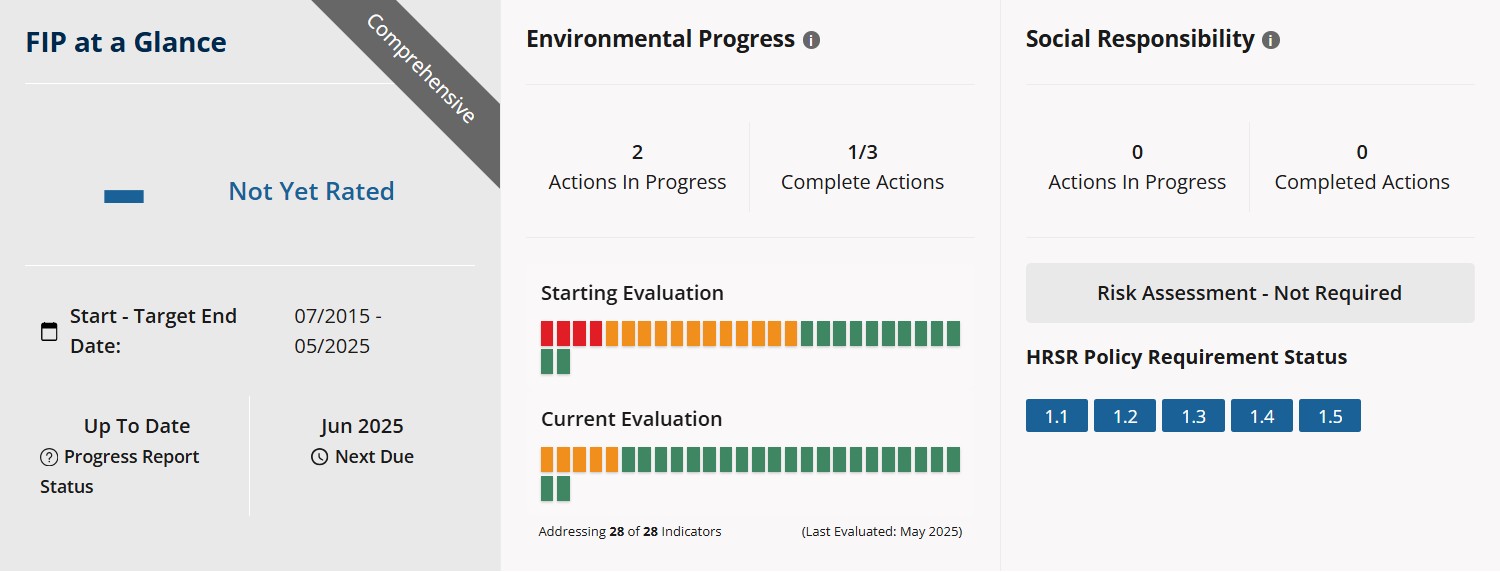The height and width of the screenshot is (572, 1500).
Task: Click the 1/3 Complete Actions stat
Action: (862, 168)
